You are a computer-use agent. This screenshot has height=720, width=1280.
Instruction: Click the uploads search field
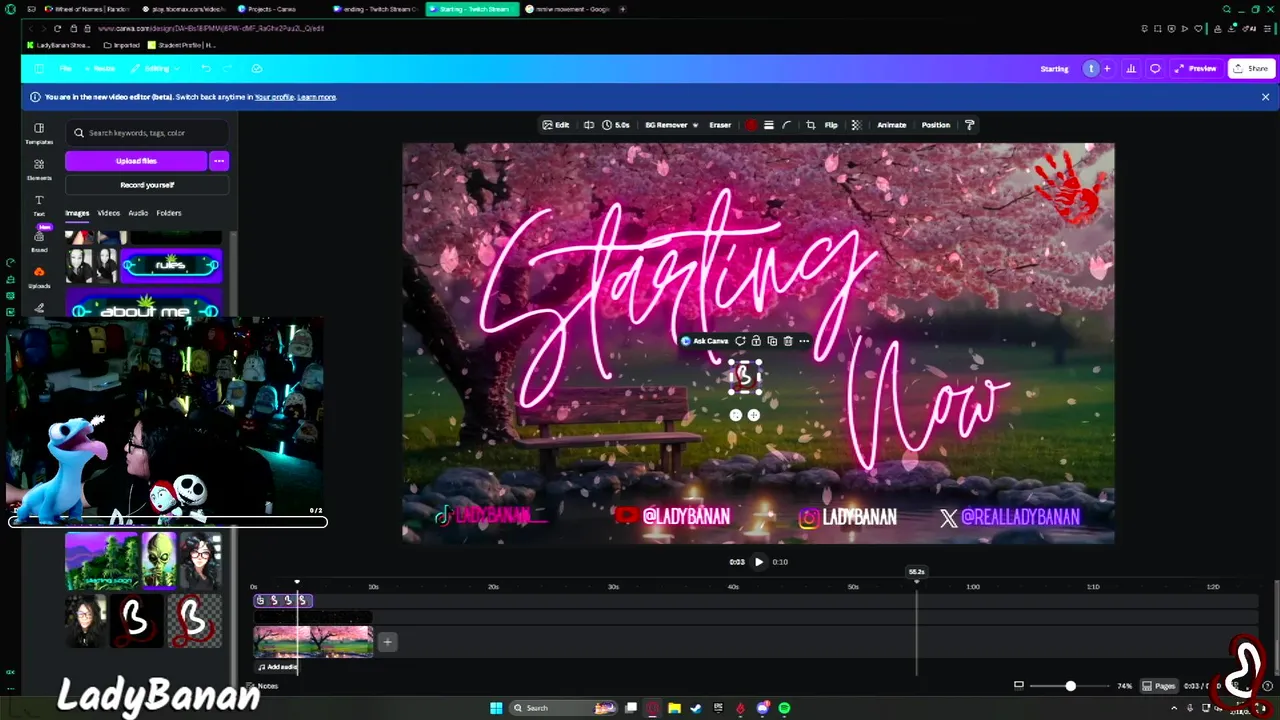[147, 133]
